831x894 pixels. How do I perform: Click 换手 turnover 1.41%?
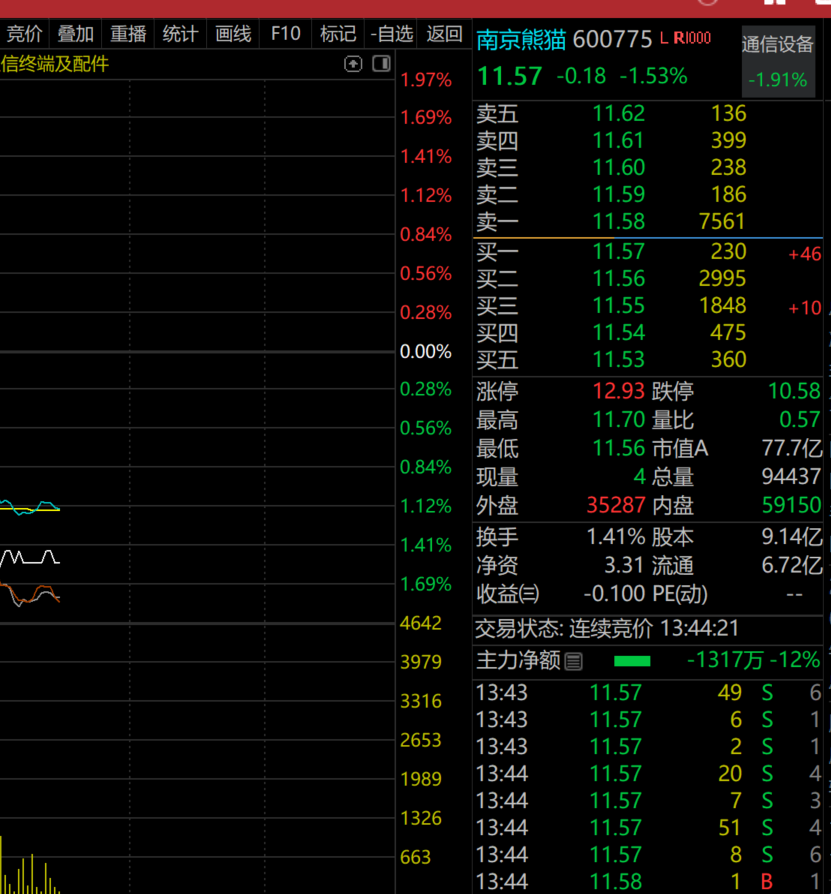tap(616, 537)
